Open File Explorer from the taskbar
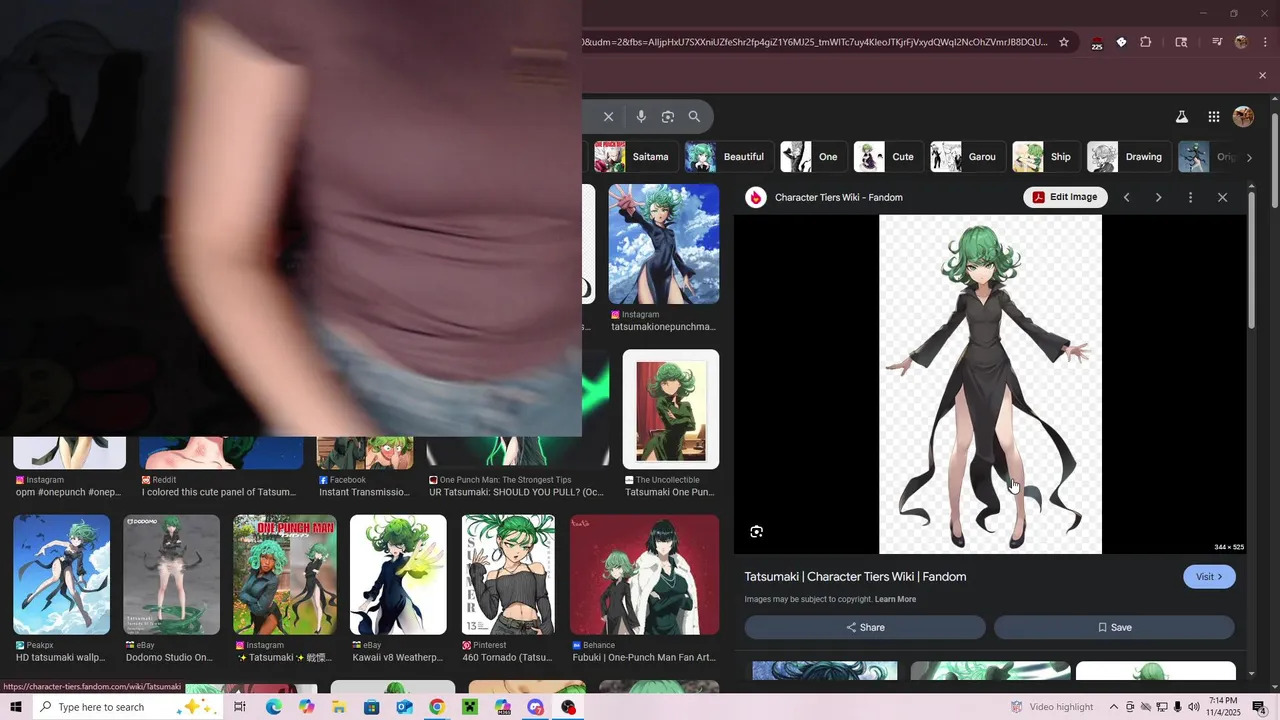 tap(339, 707)
